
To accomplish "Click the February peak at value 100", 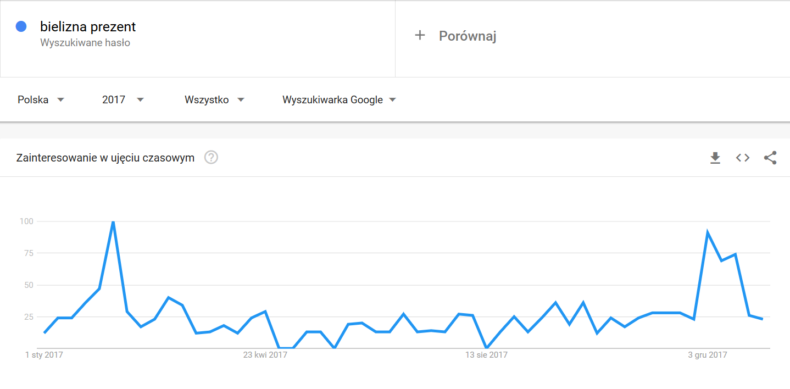I will 113,222.
